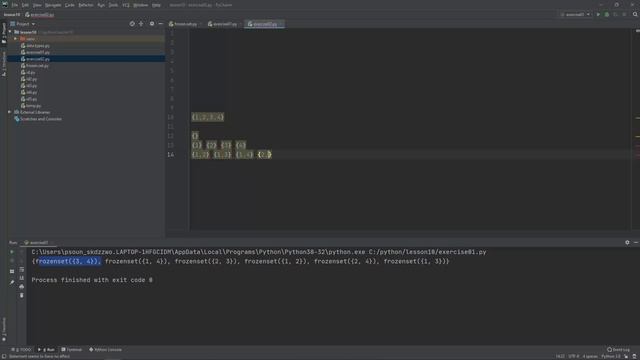The width and height of the screenshot is (640, 360).
Task: Open the Refactor menu
Action: (86, 5)
